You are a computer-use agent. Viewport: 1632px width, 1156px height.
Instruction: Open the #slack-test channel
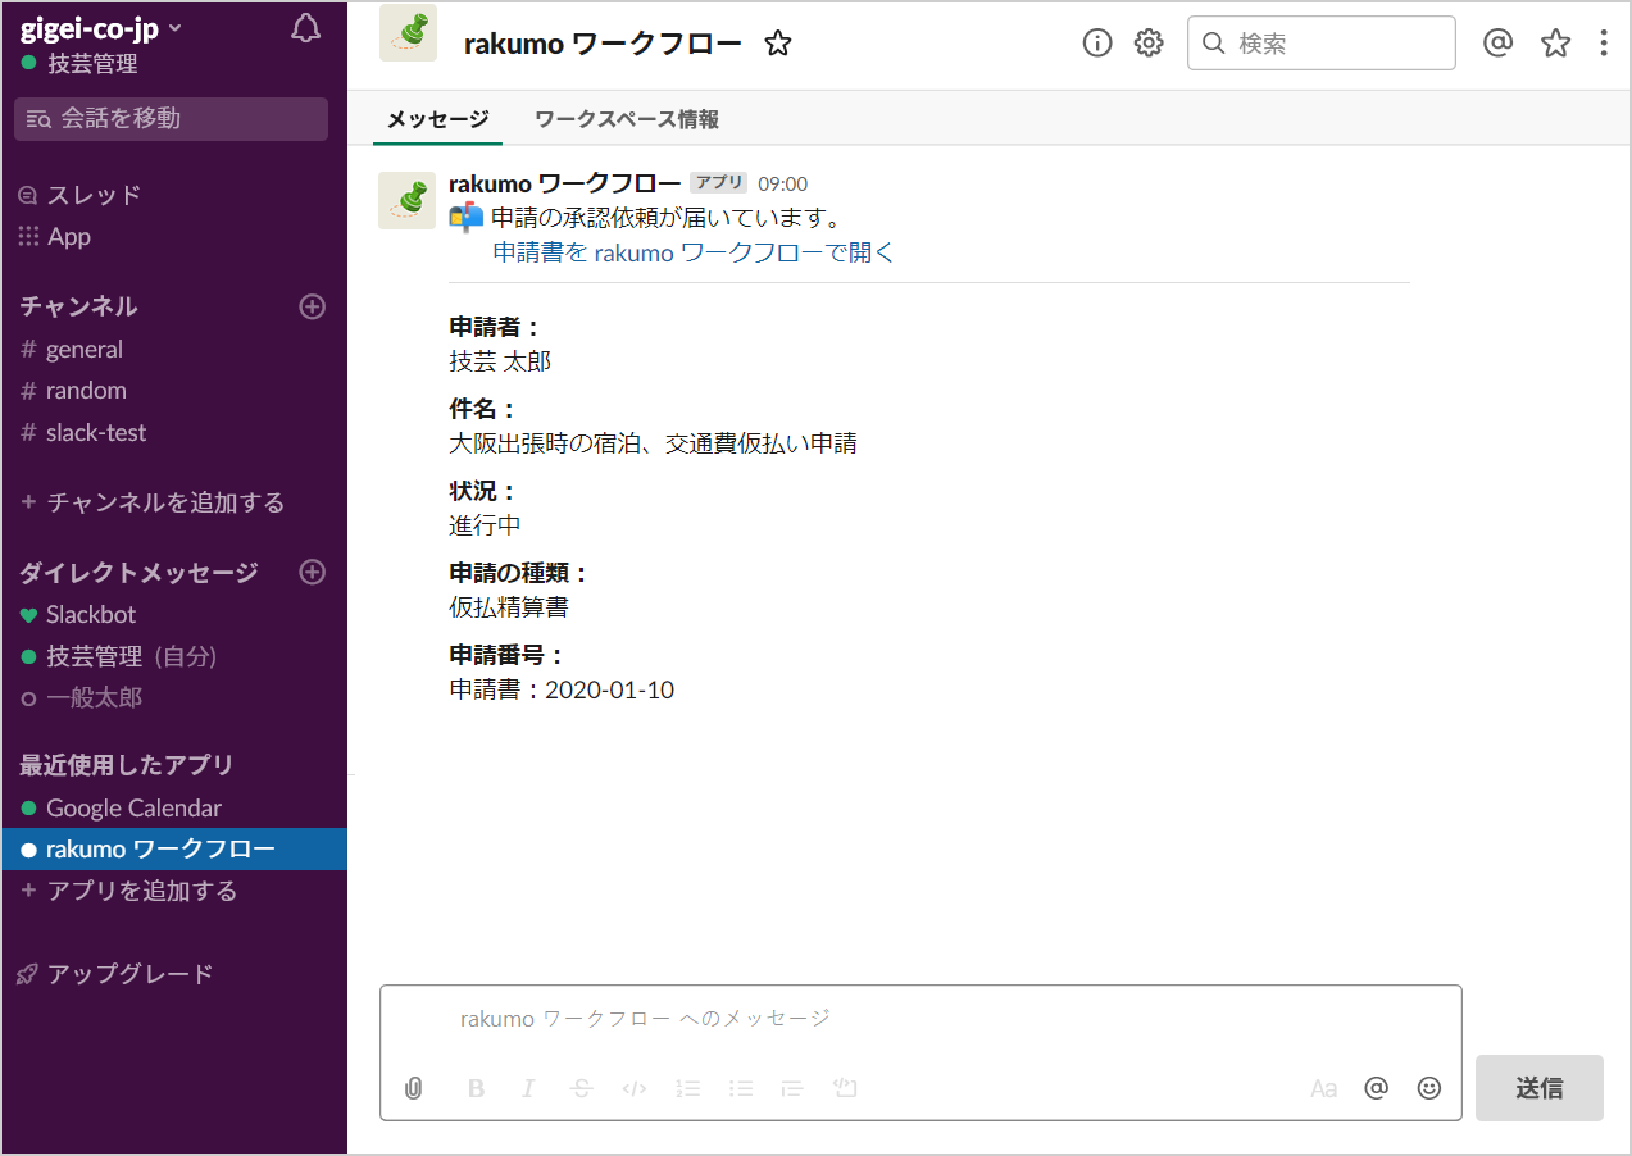click(84, 433)
